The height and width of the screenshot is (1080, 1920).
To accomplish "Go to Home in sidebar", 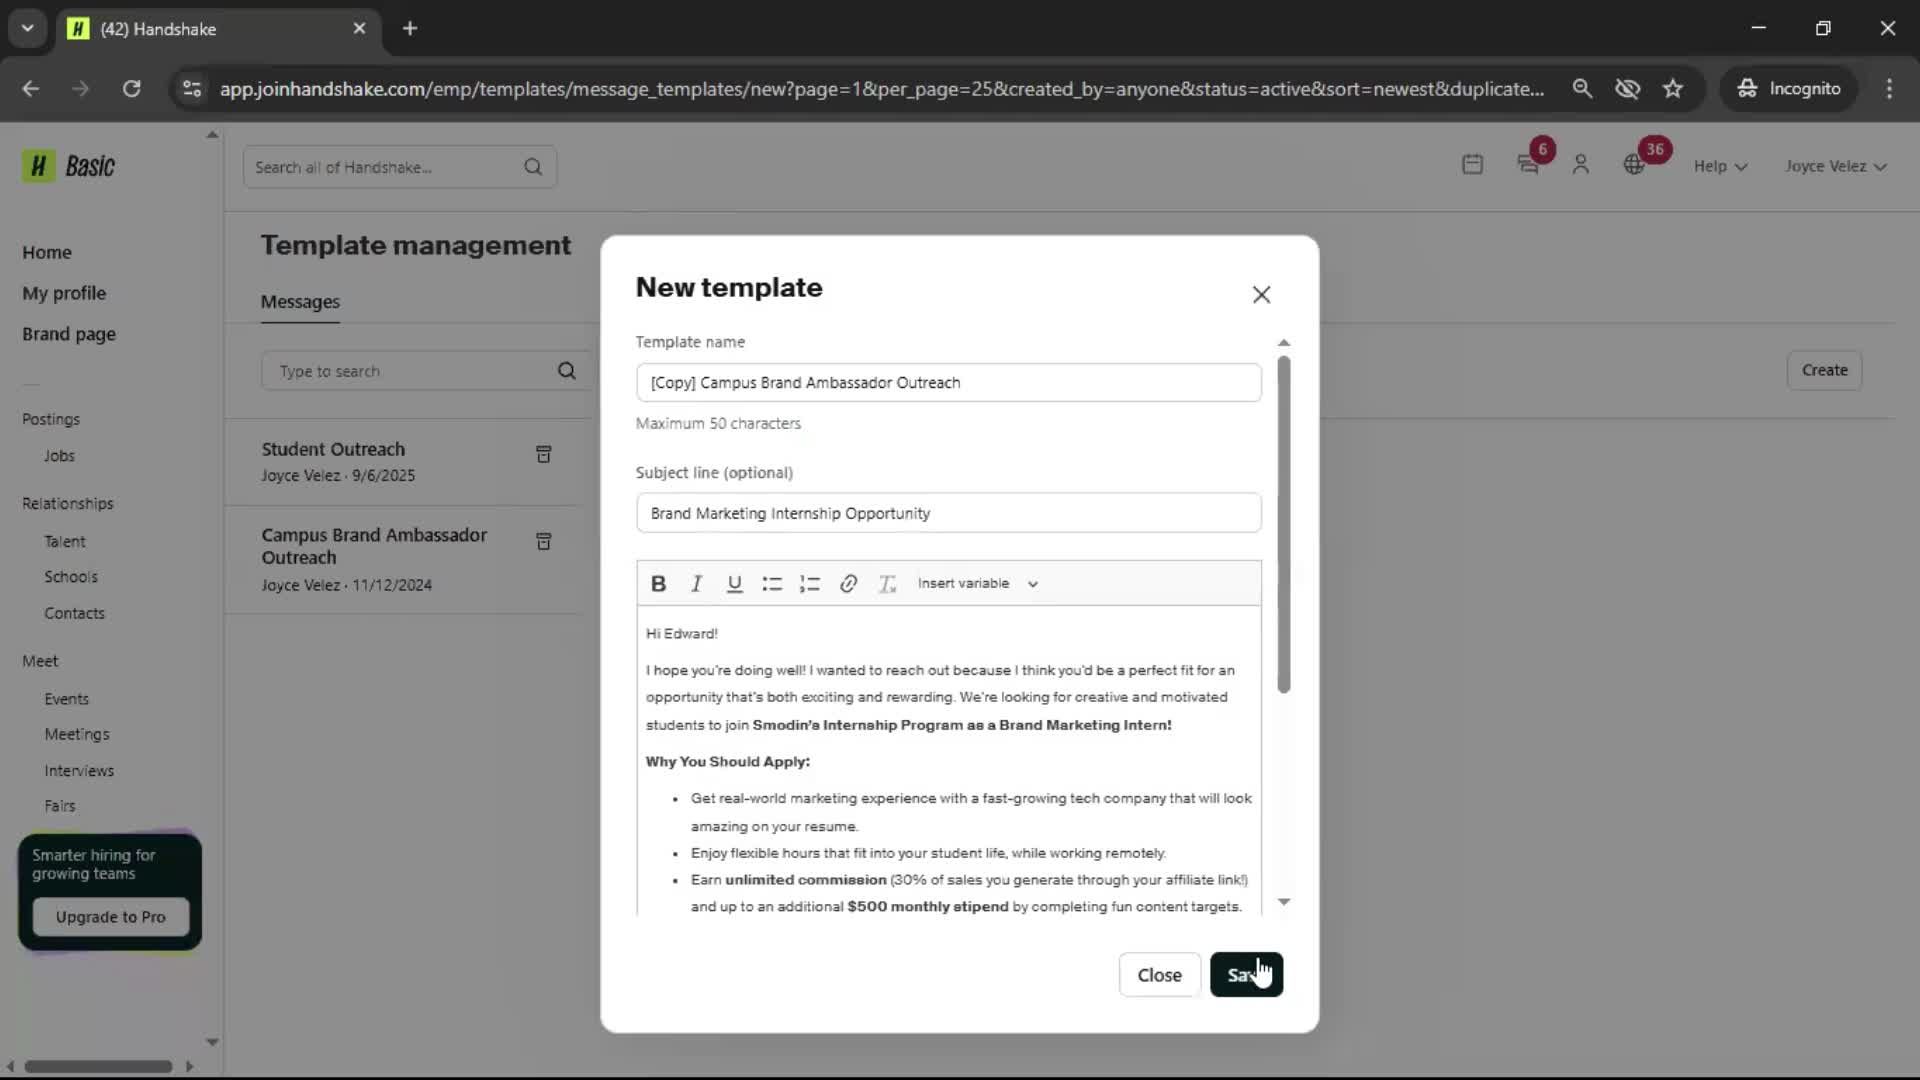I will point(47,252).
